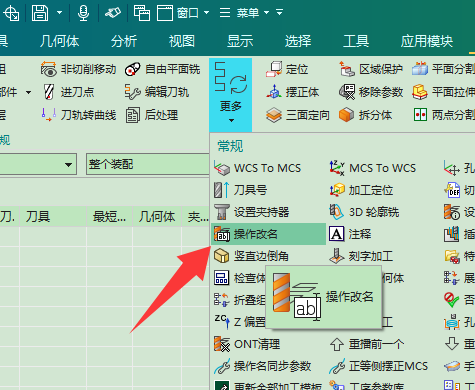The image size is (475, 390).
Task: Select 重播前一个 command
Action: click(x=367, y=344)
